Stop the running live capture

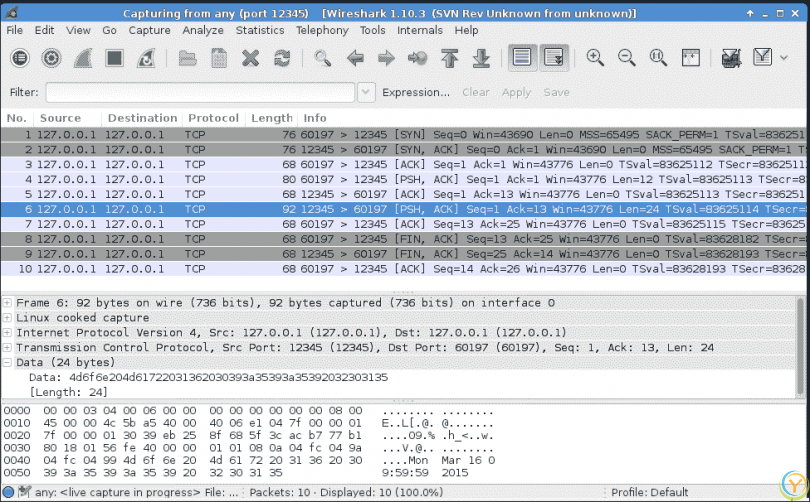point(115,58)
